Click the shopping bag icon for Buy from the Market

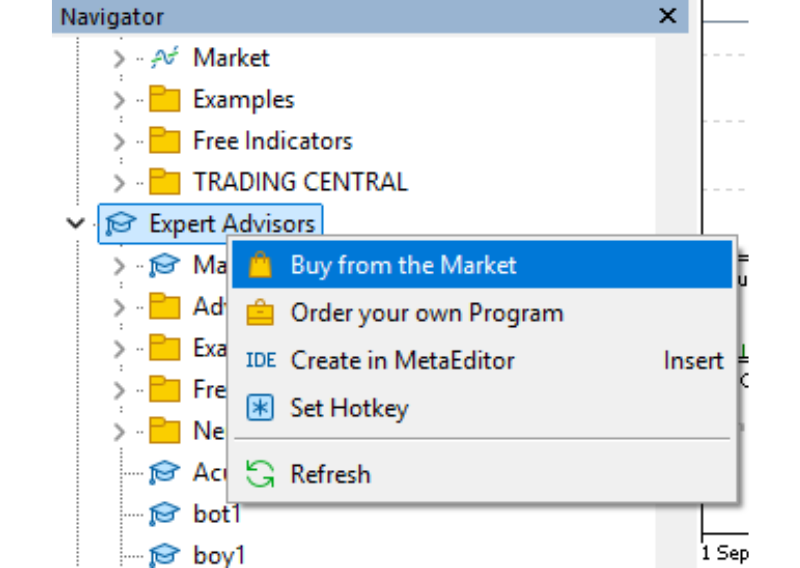[260, 264]
